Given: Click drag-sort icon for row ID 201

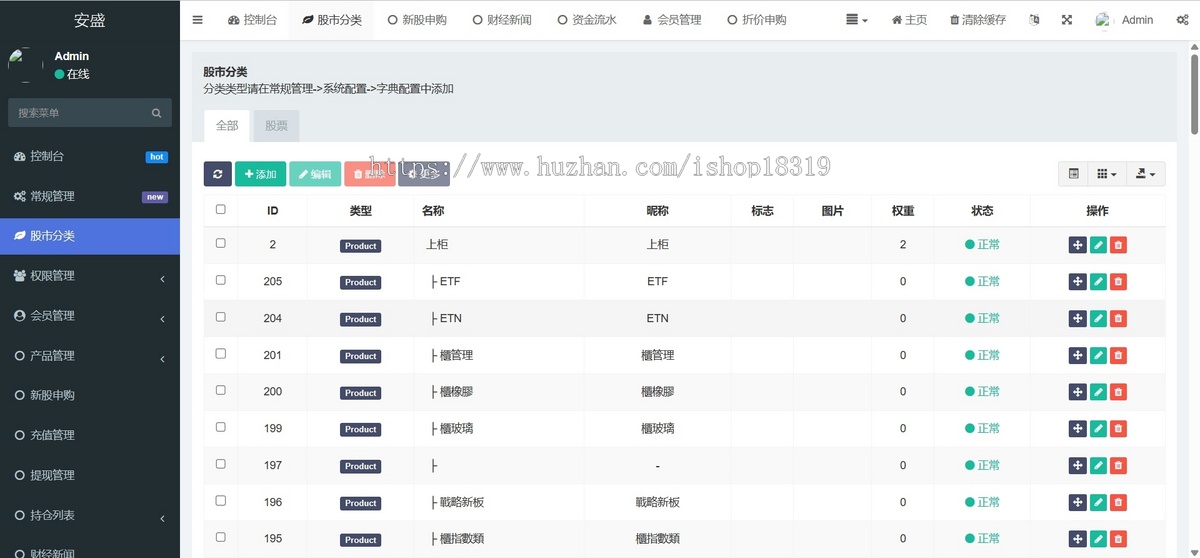Looking at the screenshot, I should [x=1077, y=356].
